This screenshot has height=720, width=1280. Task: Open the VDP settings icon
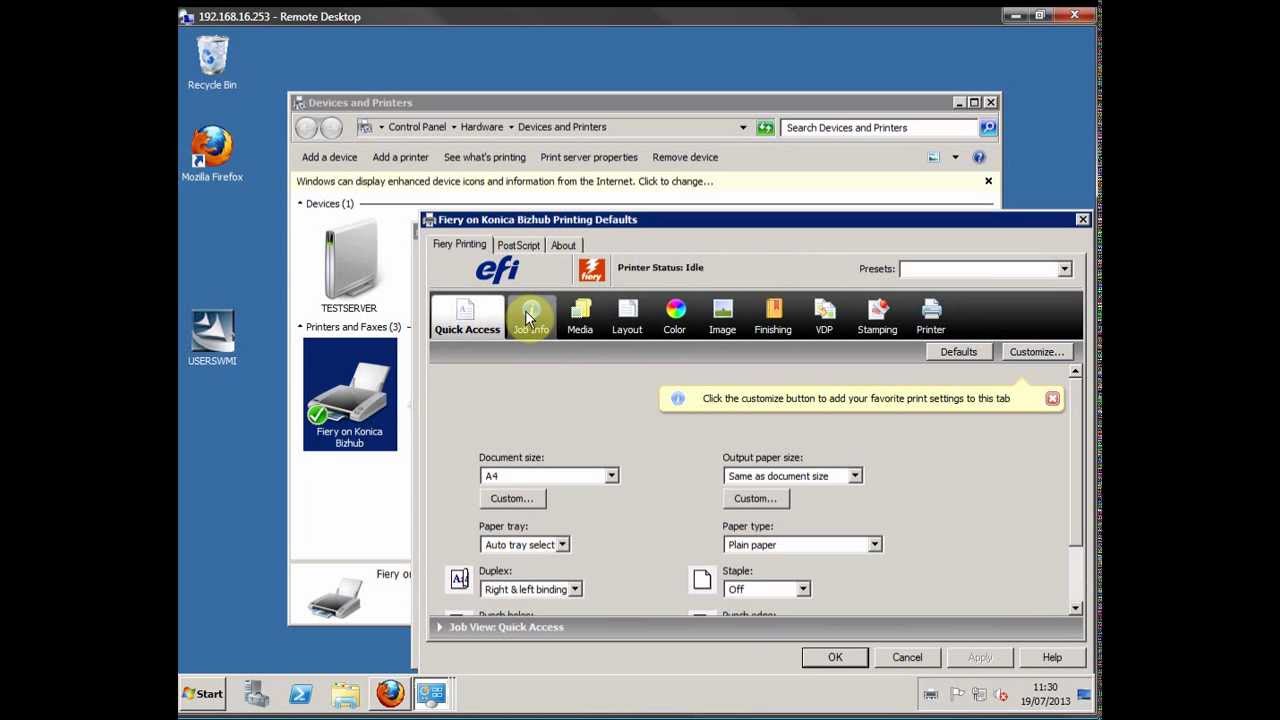tap(824, 316)
